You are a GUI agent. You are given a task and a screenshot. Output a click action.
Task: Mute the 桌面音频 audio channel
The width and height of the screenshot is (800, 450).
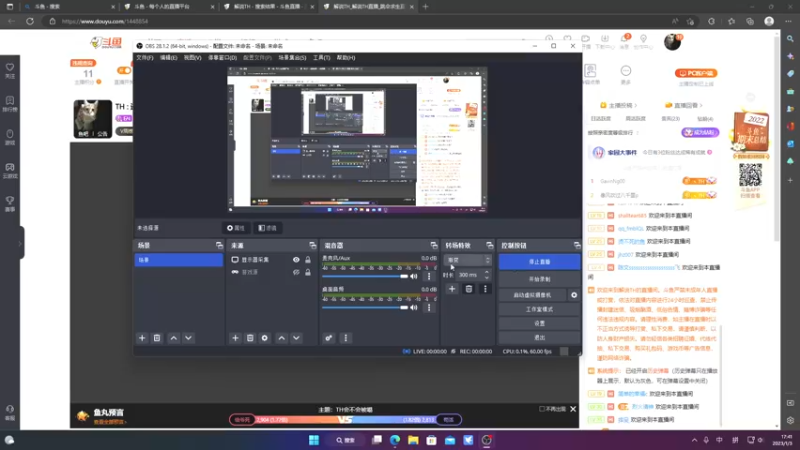[x=414, y=307]
